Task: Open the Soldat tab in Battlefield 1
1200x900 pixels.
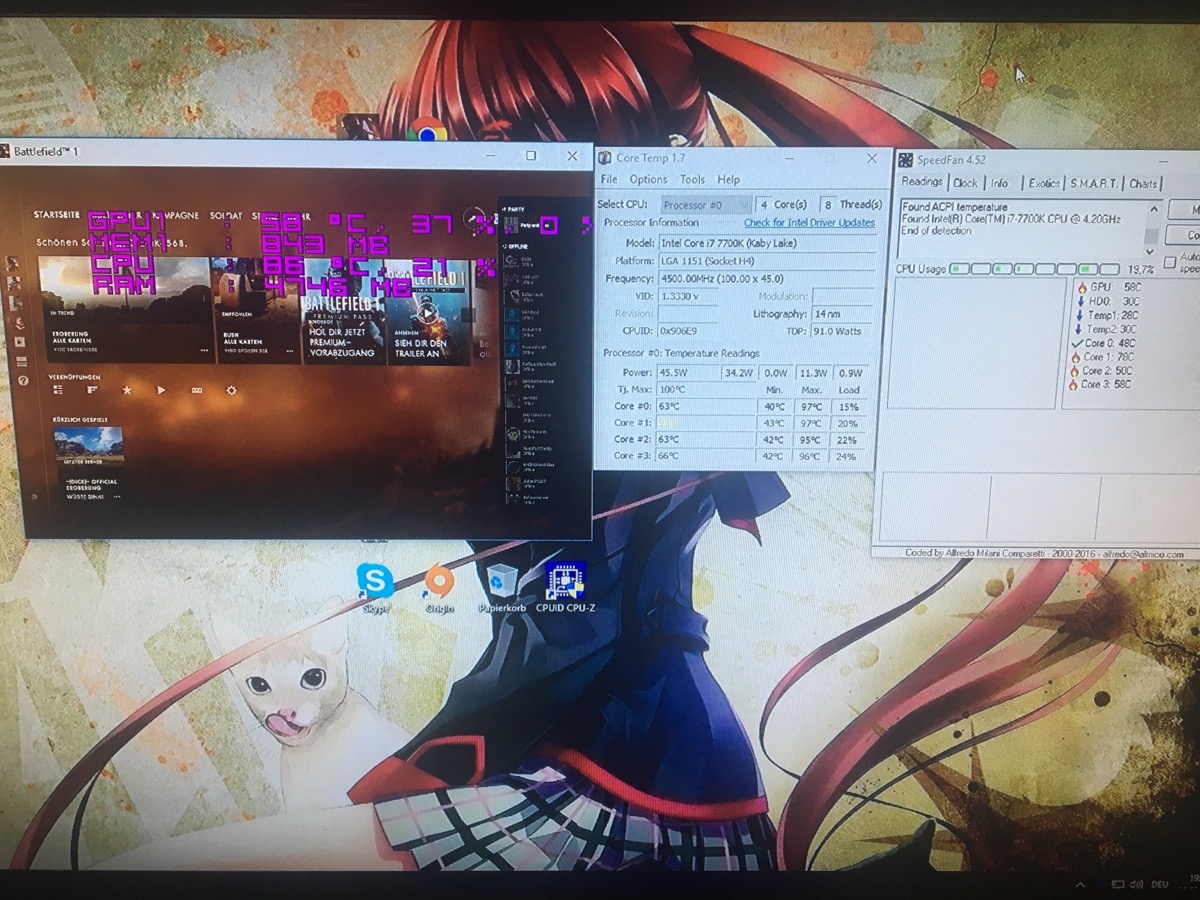Action: (225, 215)
